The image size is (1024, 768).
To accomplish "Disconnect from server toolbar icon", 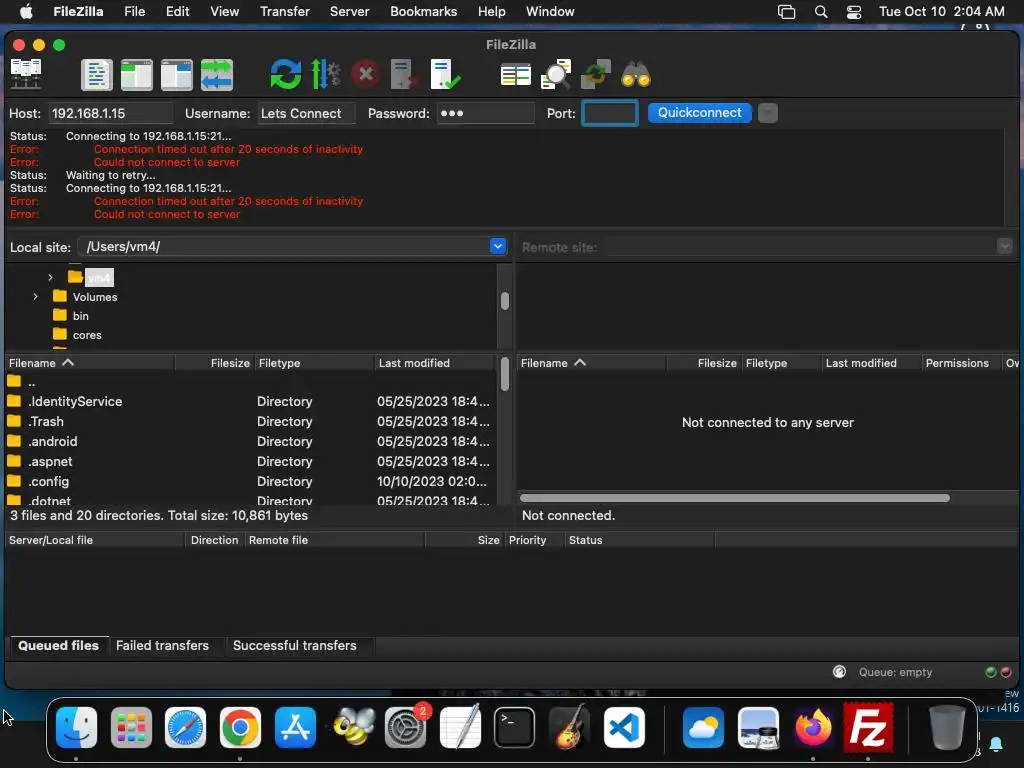I will (x=404, y=74).
